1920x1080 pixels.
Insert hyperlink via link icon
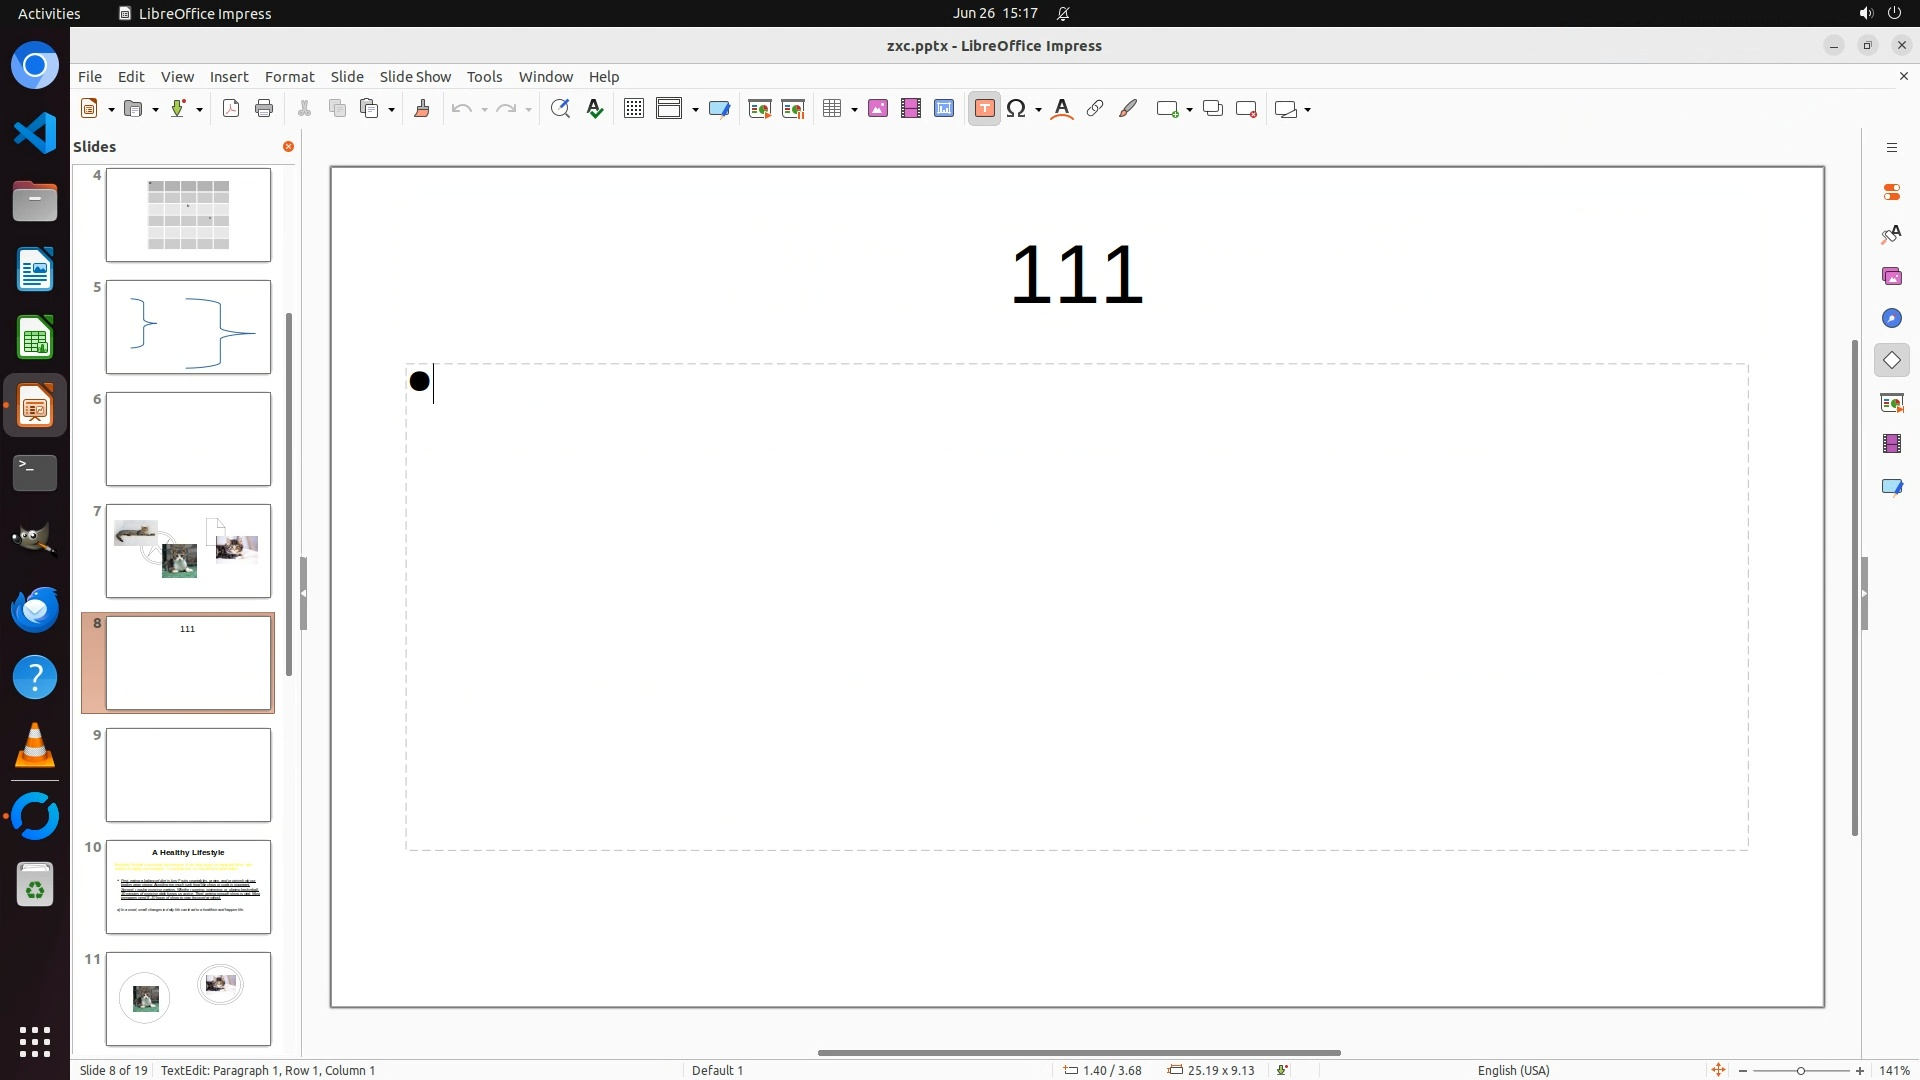(1095, 109)
